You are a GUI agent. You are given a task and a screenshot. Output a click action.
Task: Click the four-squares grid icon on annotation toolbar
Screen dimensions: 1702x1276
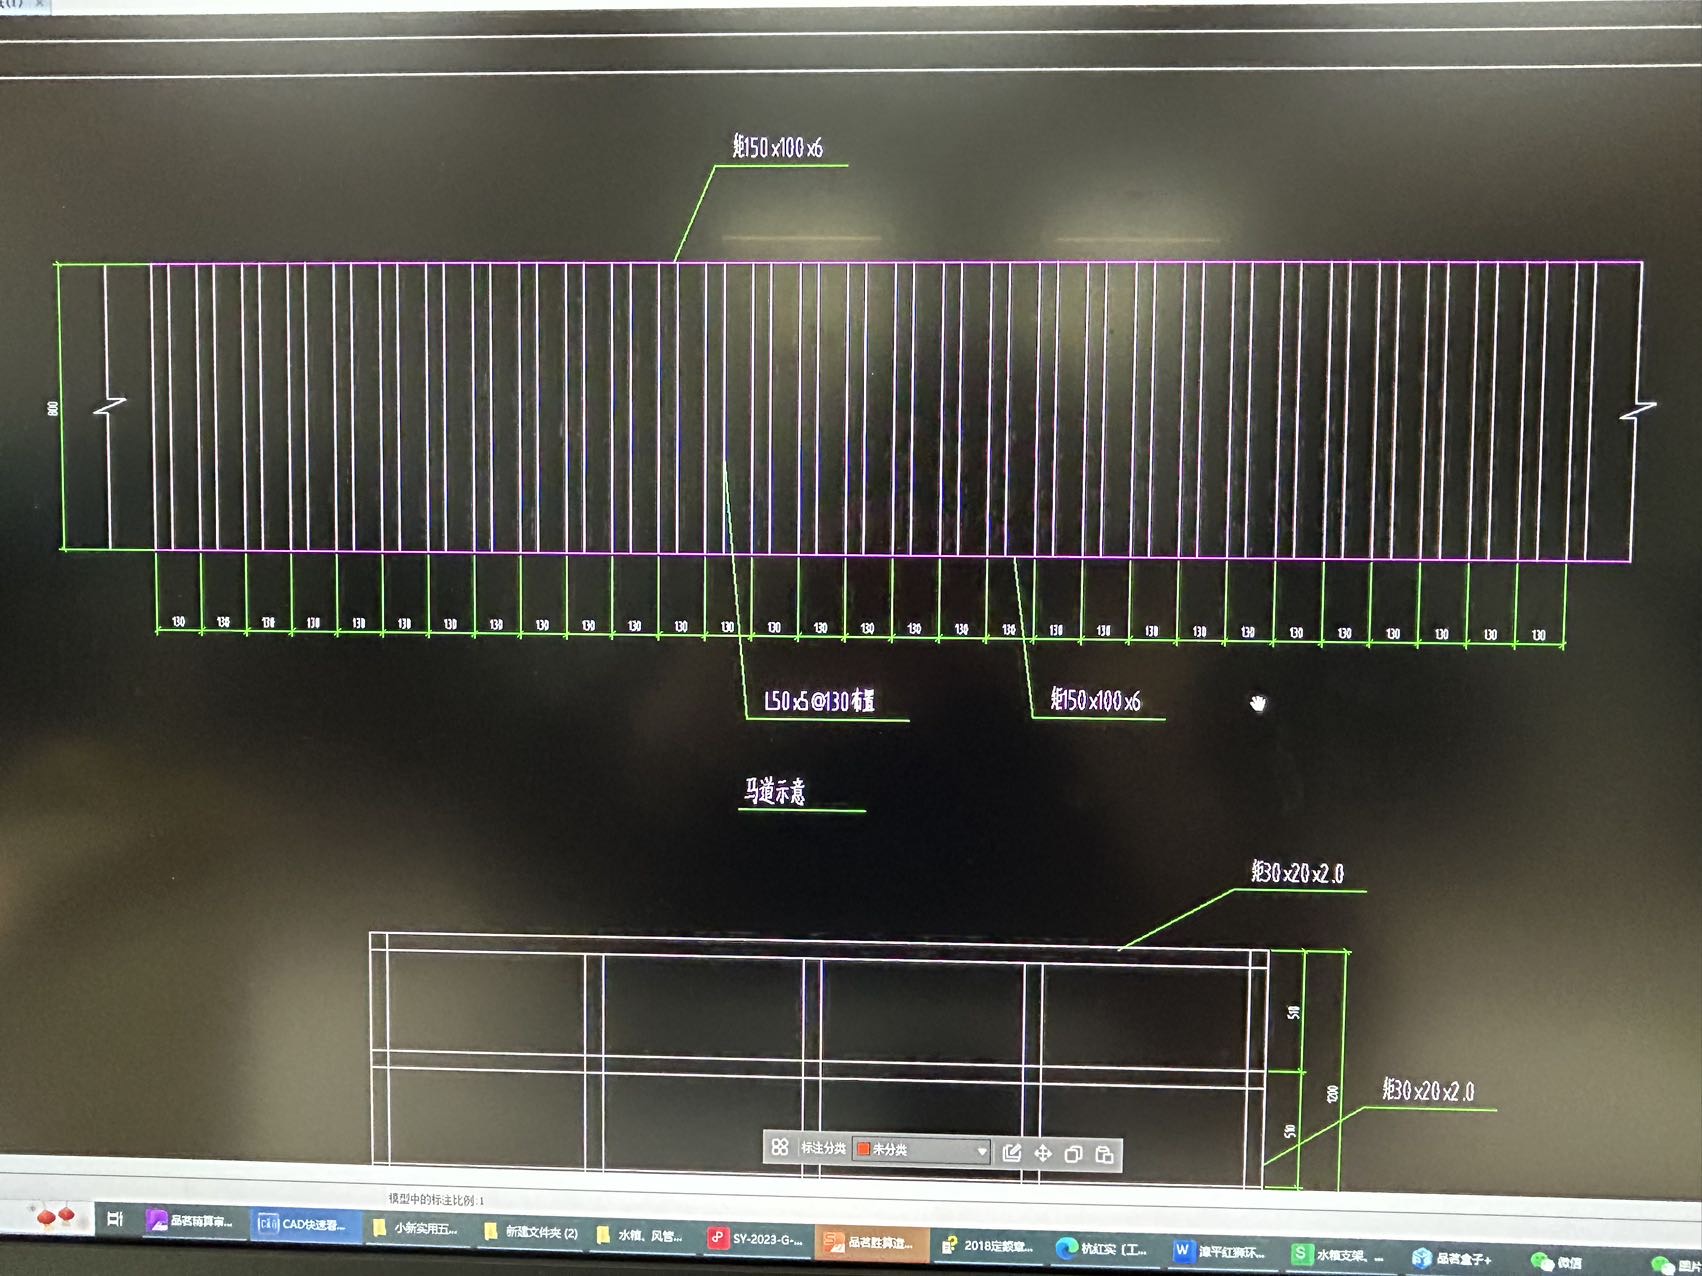click(780, 1147)
